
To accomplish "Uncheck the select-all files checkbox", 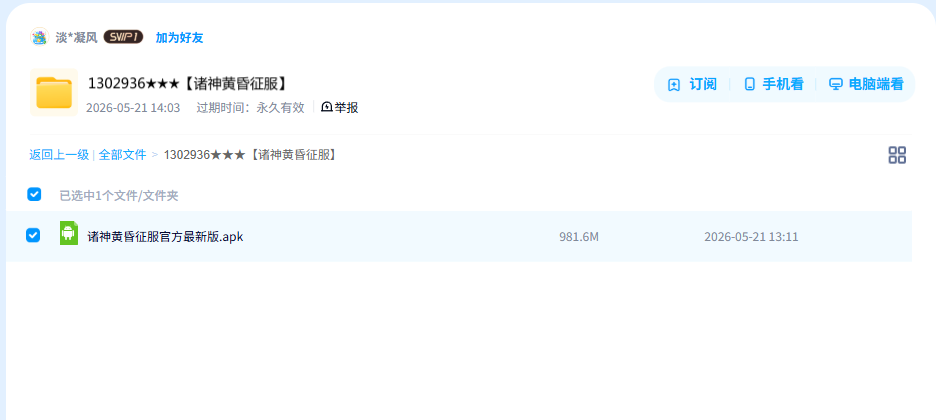I will [34, 194].
